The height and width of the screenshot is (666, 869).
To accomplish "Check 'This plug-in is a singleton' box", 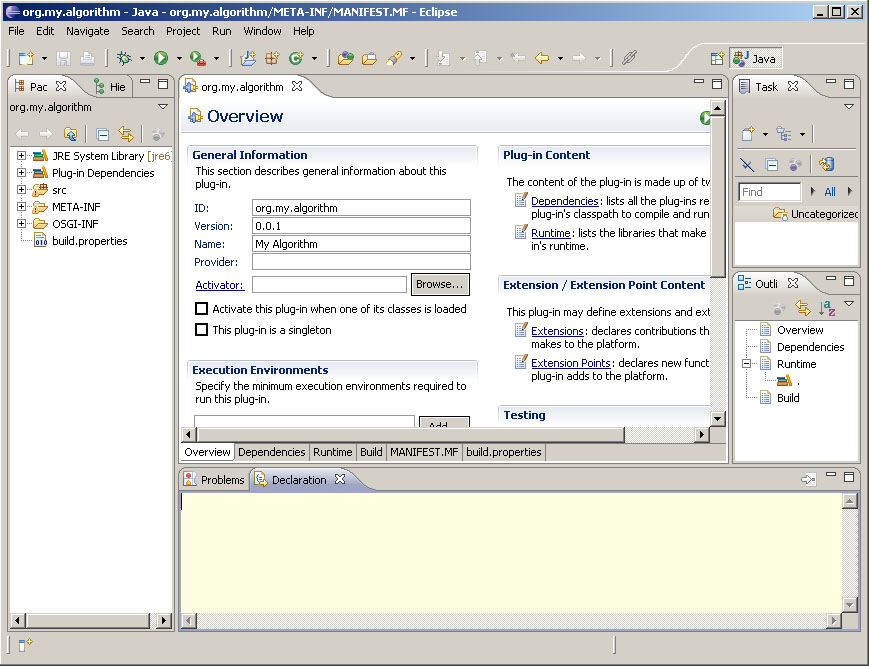I will click(x=202, y=330).
